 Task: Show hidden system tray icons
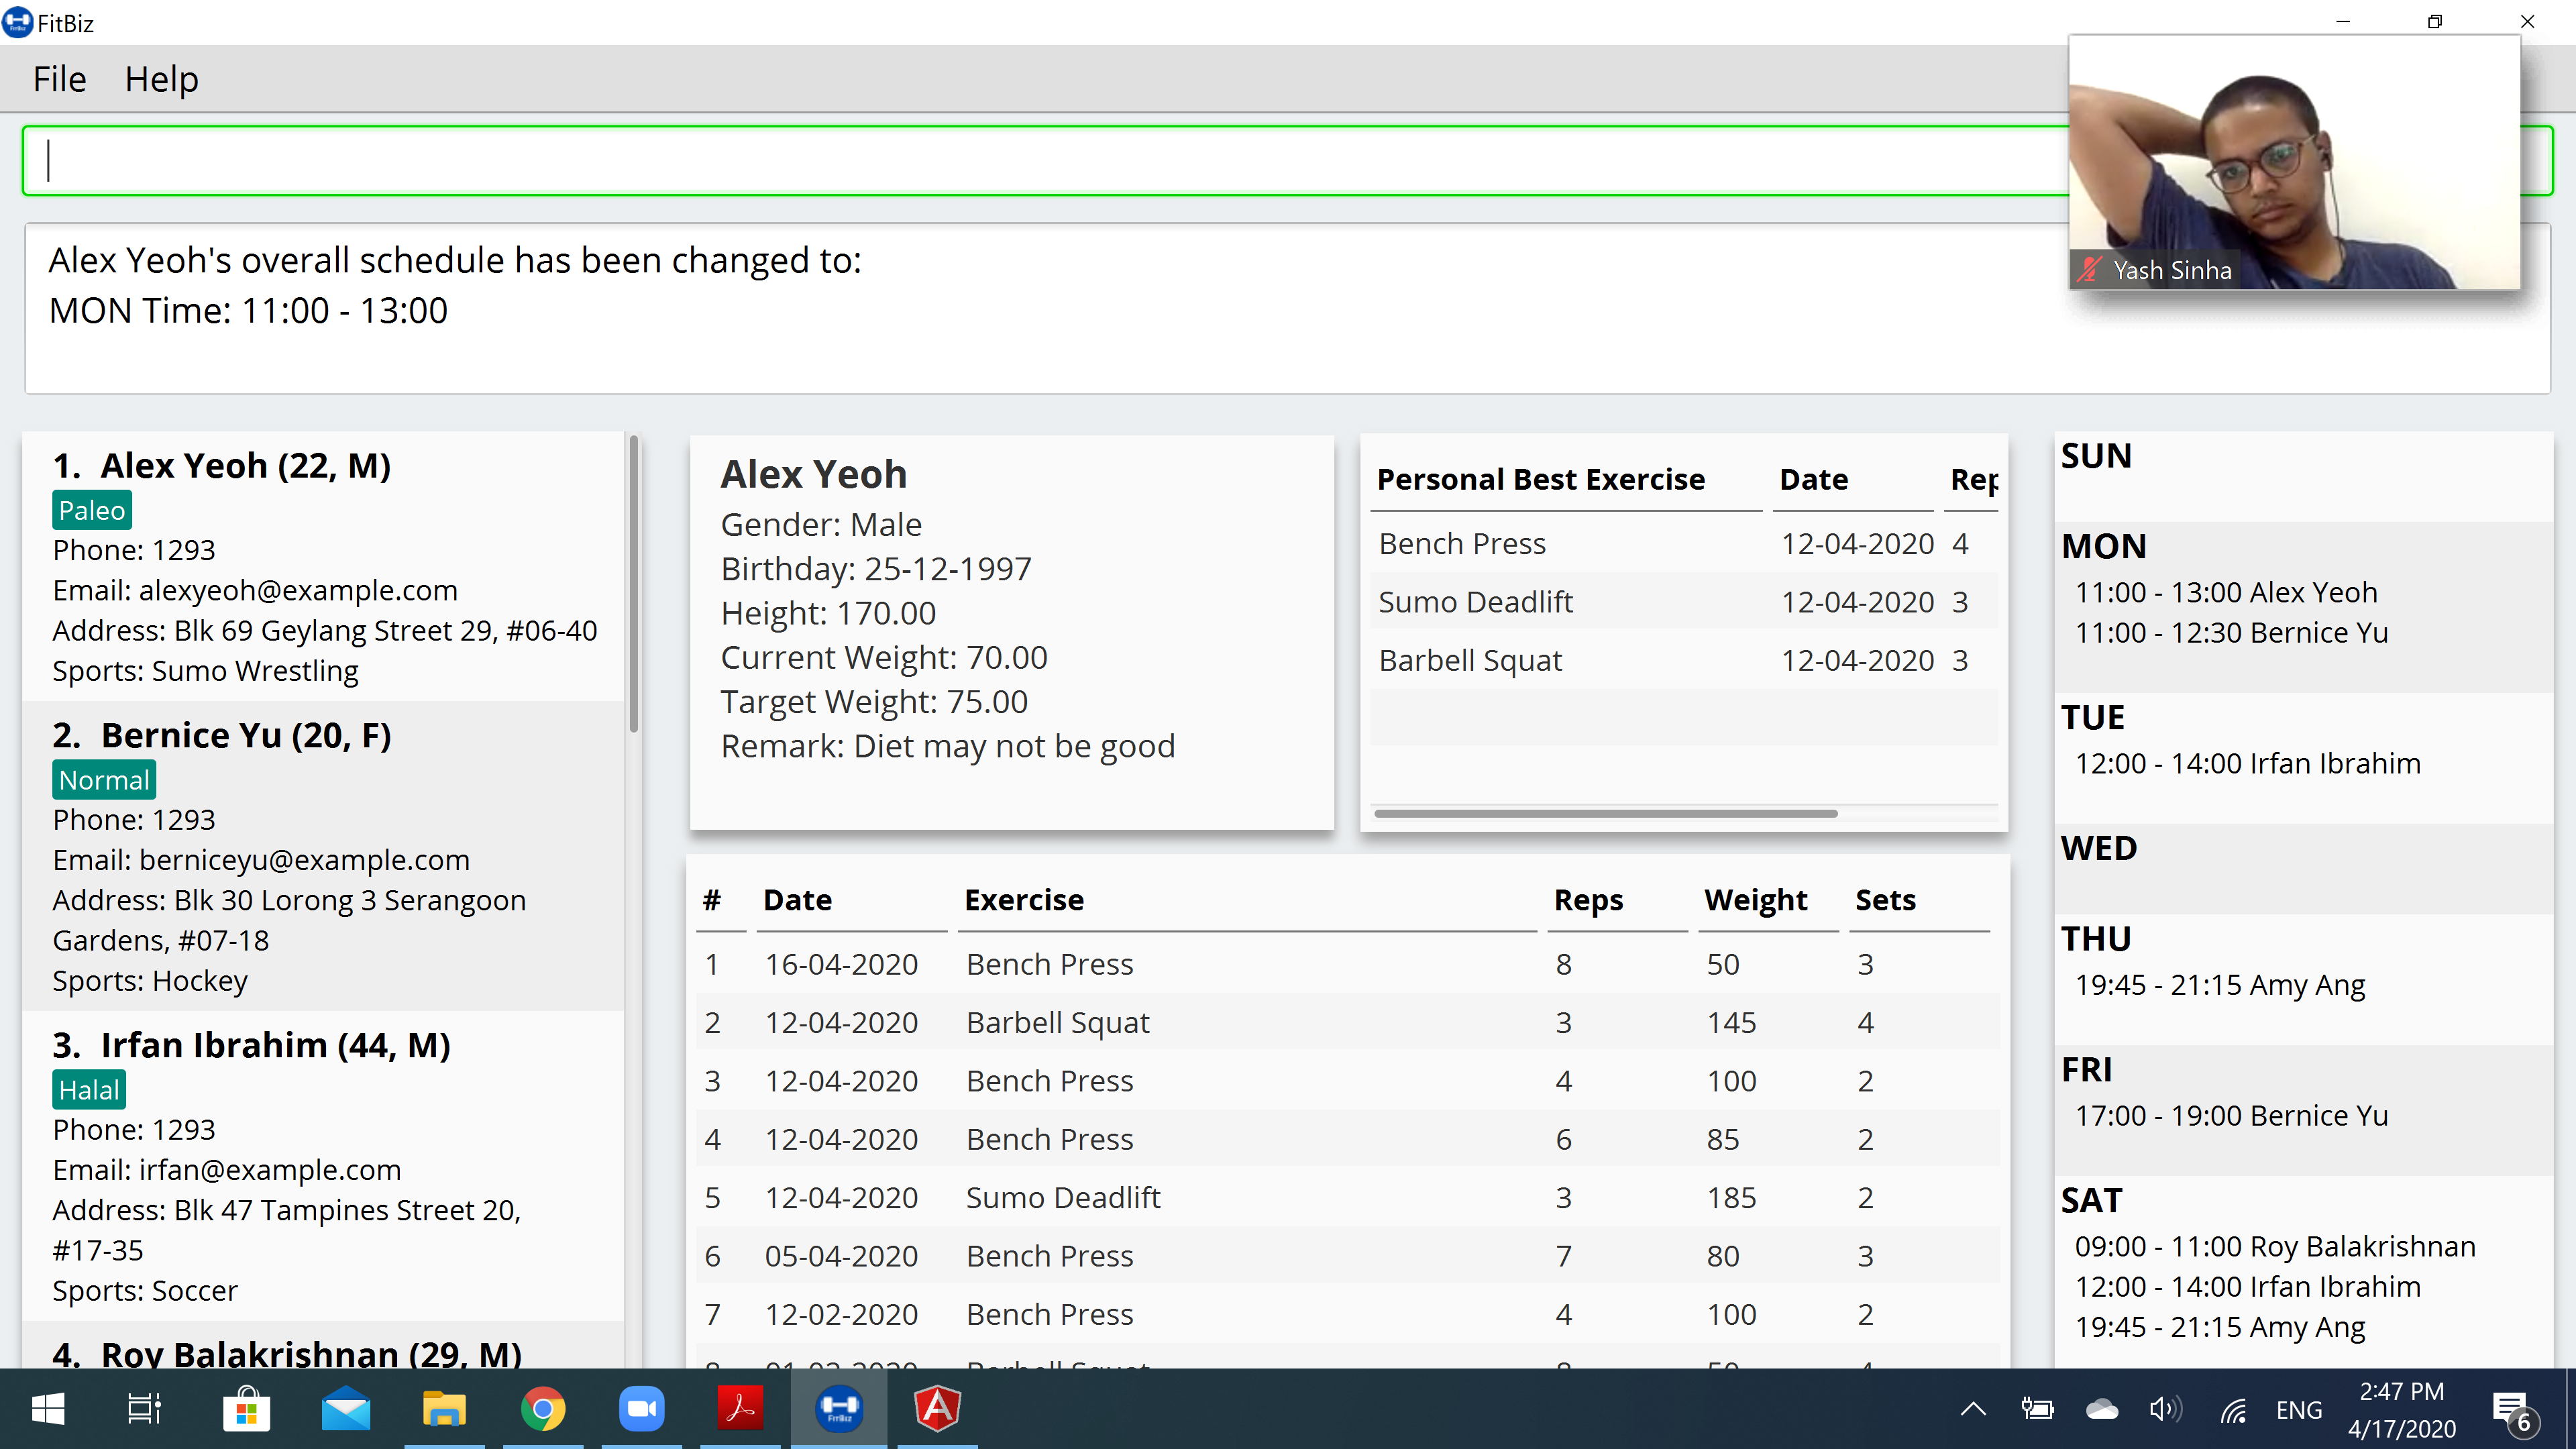(1973, 1409)
